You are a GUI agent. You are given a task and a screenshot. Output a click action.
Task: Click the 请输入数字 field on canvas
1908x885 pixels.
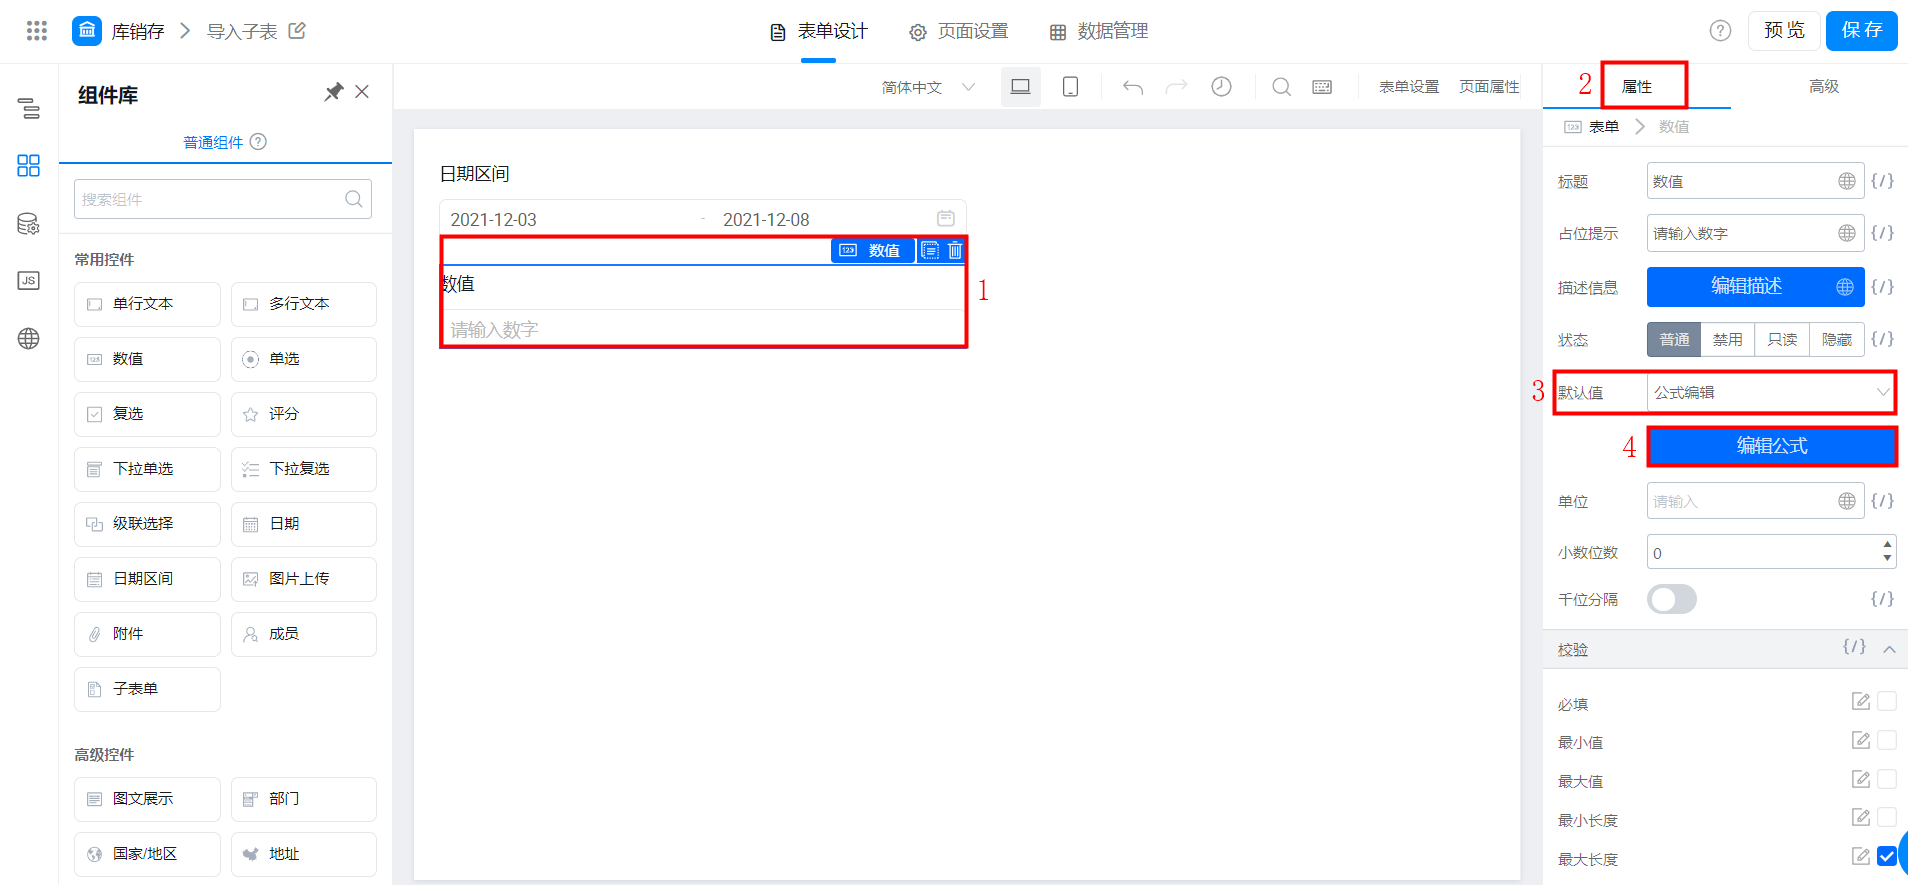703,329
